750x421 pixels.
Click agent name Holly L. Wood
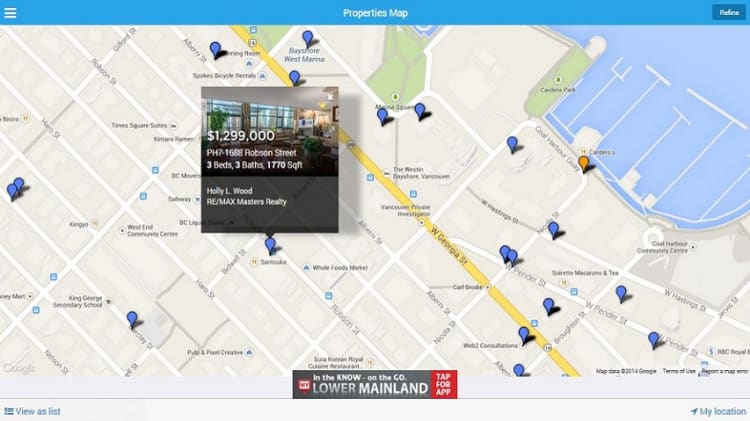click(229, 190)
